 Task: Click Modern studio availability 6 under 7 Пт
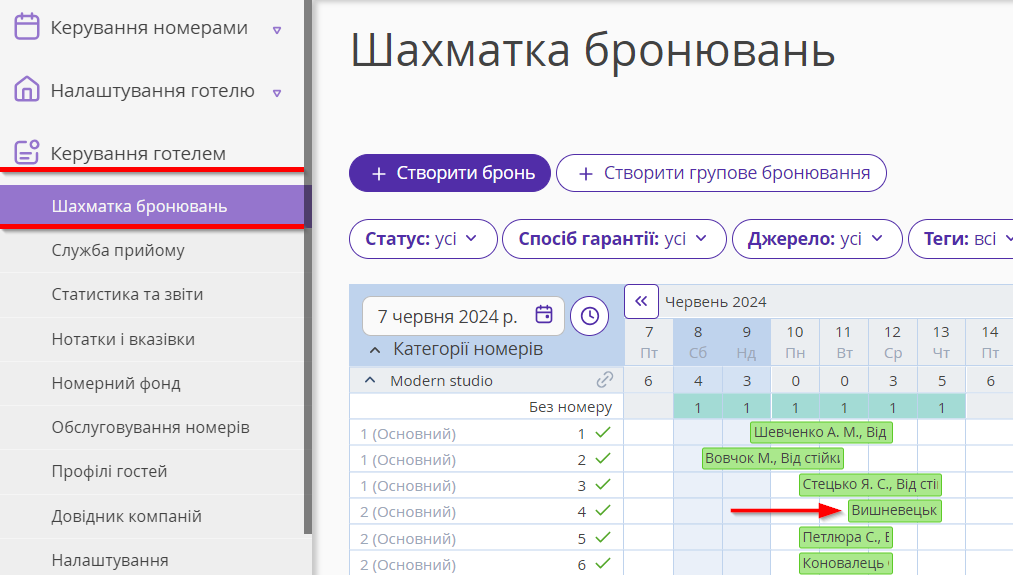tap(649, 381)
